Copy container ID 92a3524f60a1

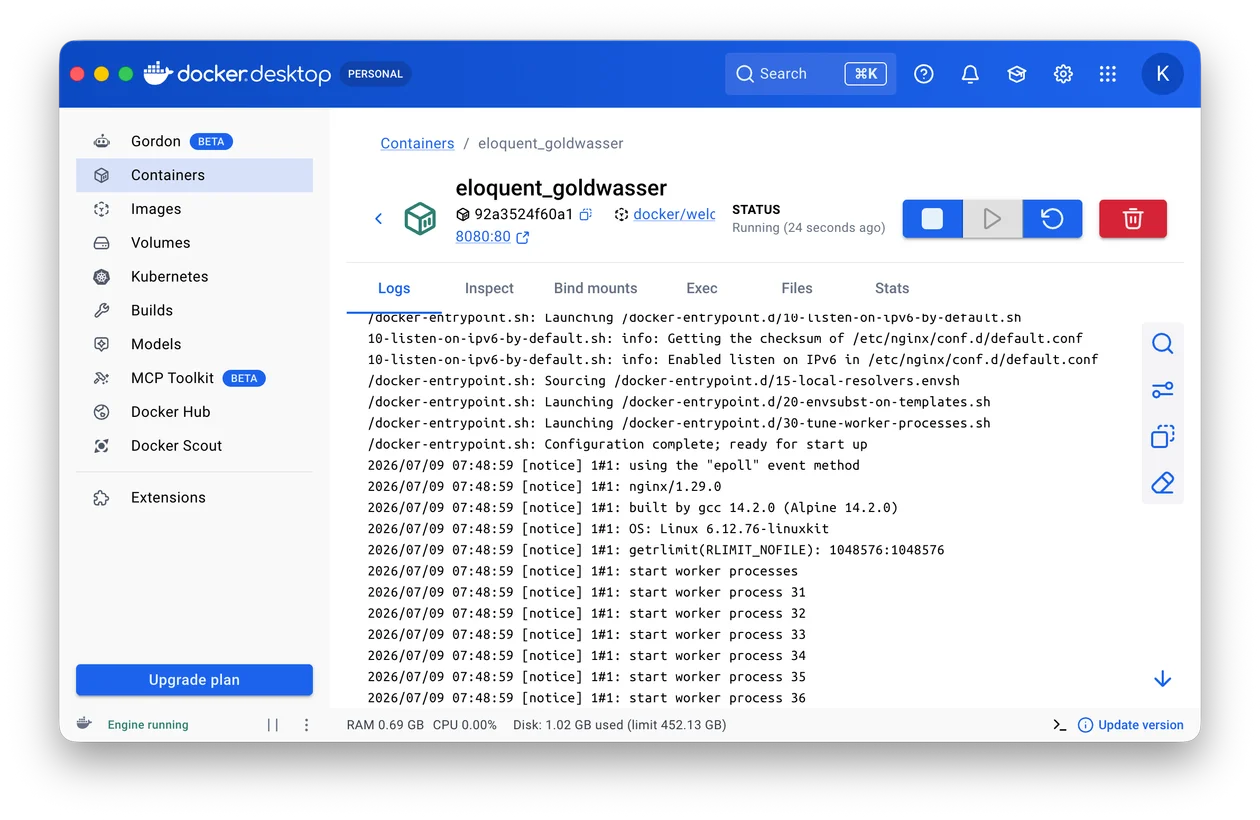(586, 214)
